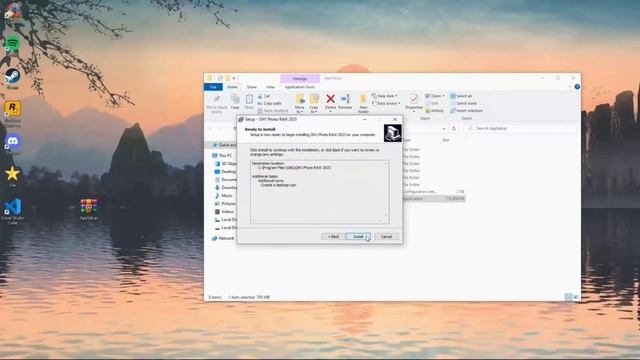Click the Properties ribbon icon
The width and height of the screenshot is (640, 360).
click(414, 102)
